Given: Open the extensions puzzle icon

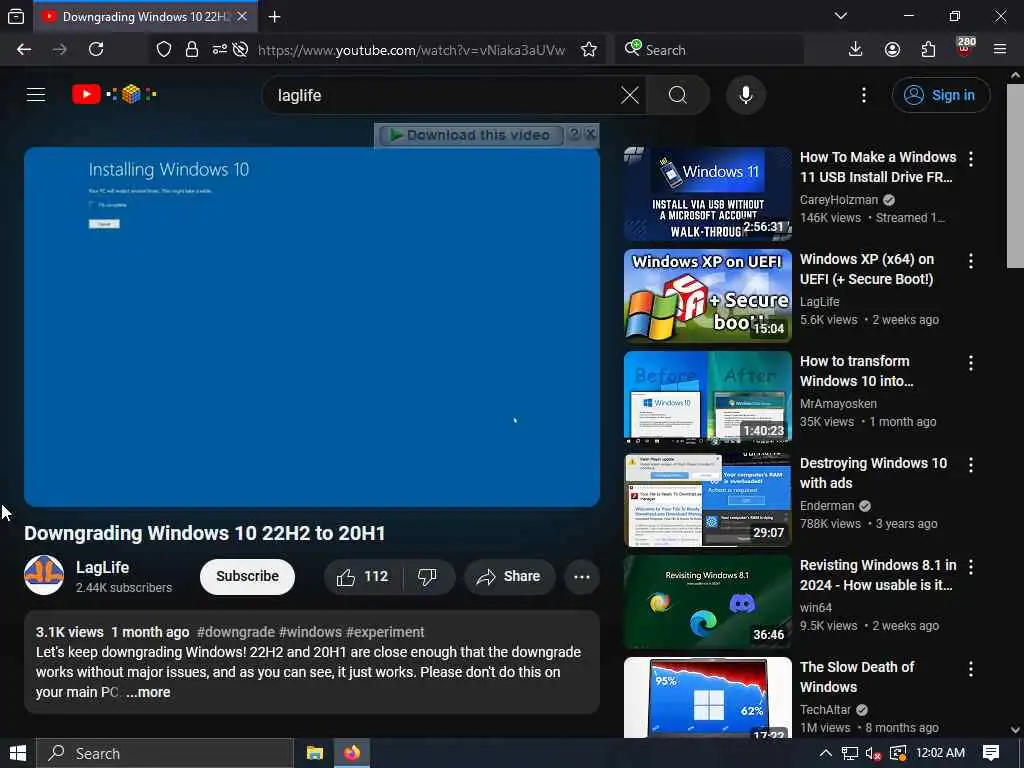Looking at the screenshot, I should (x=928, y=50).
